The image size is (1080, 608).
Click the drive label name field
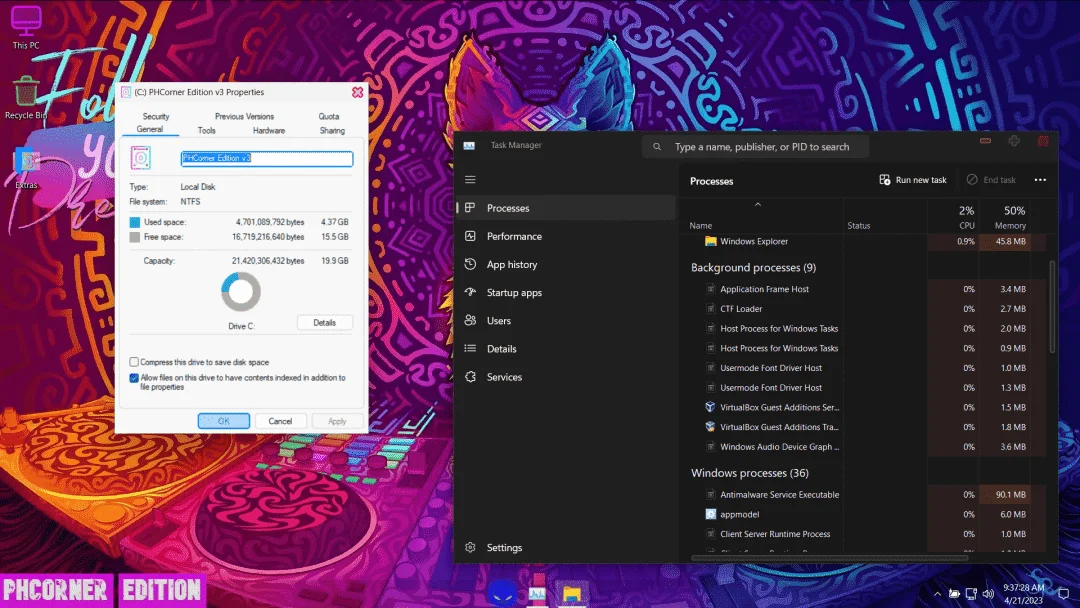click(267, 158)
